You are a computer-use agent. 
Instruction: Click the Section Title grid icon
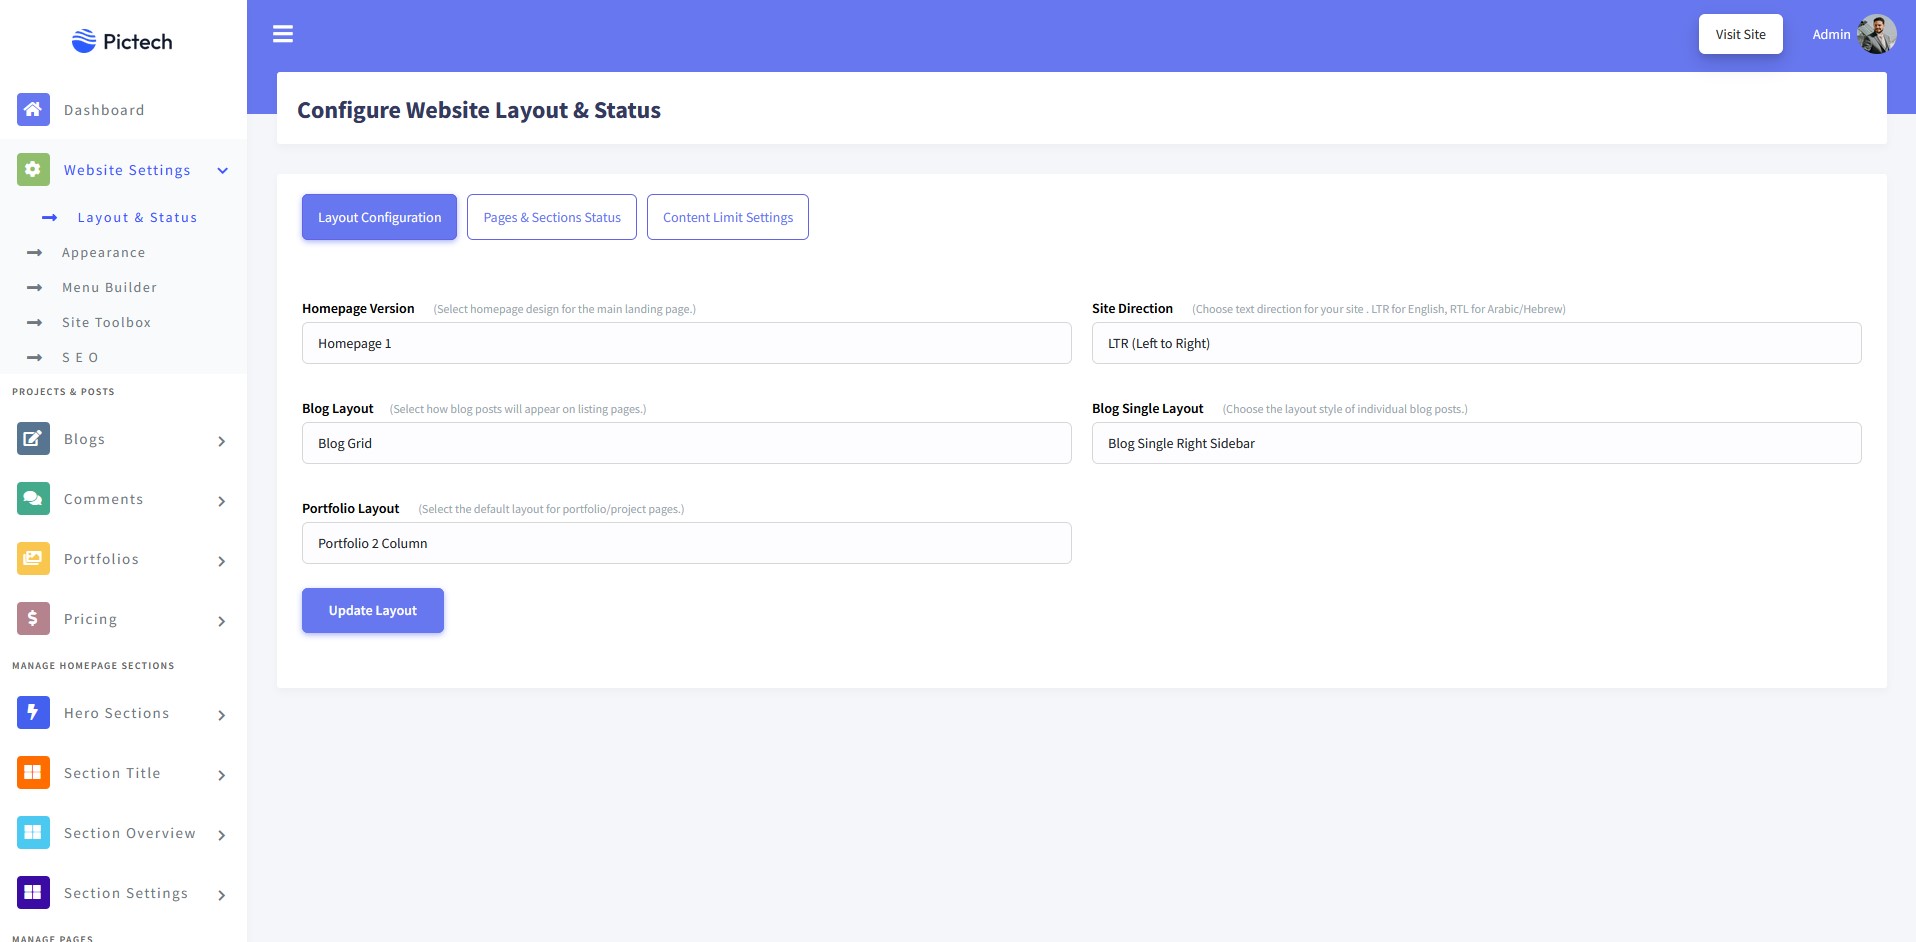click(33, 772)
